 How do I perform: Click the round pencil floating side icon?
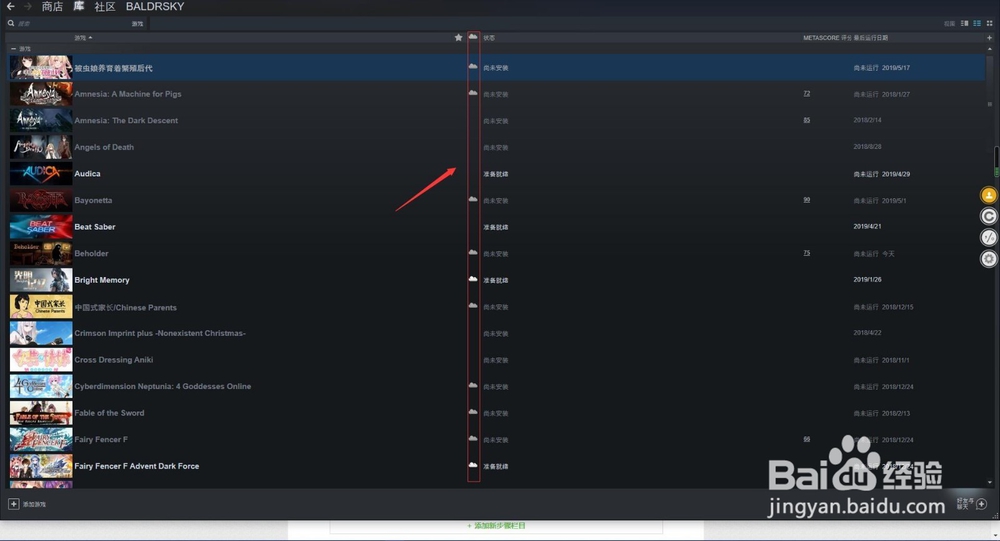pyautogui.click(x=989, y=237)
